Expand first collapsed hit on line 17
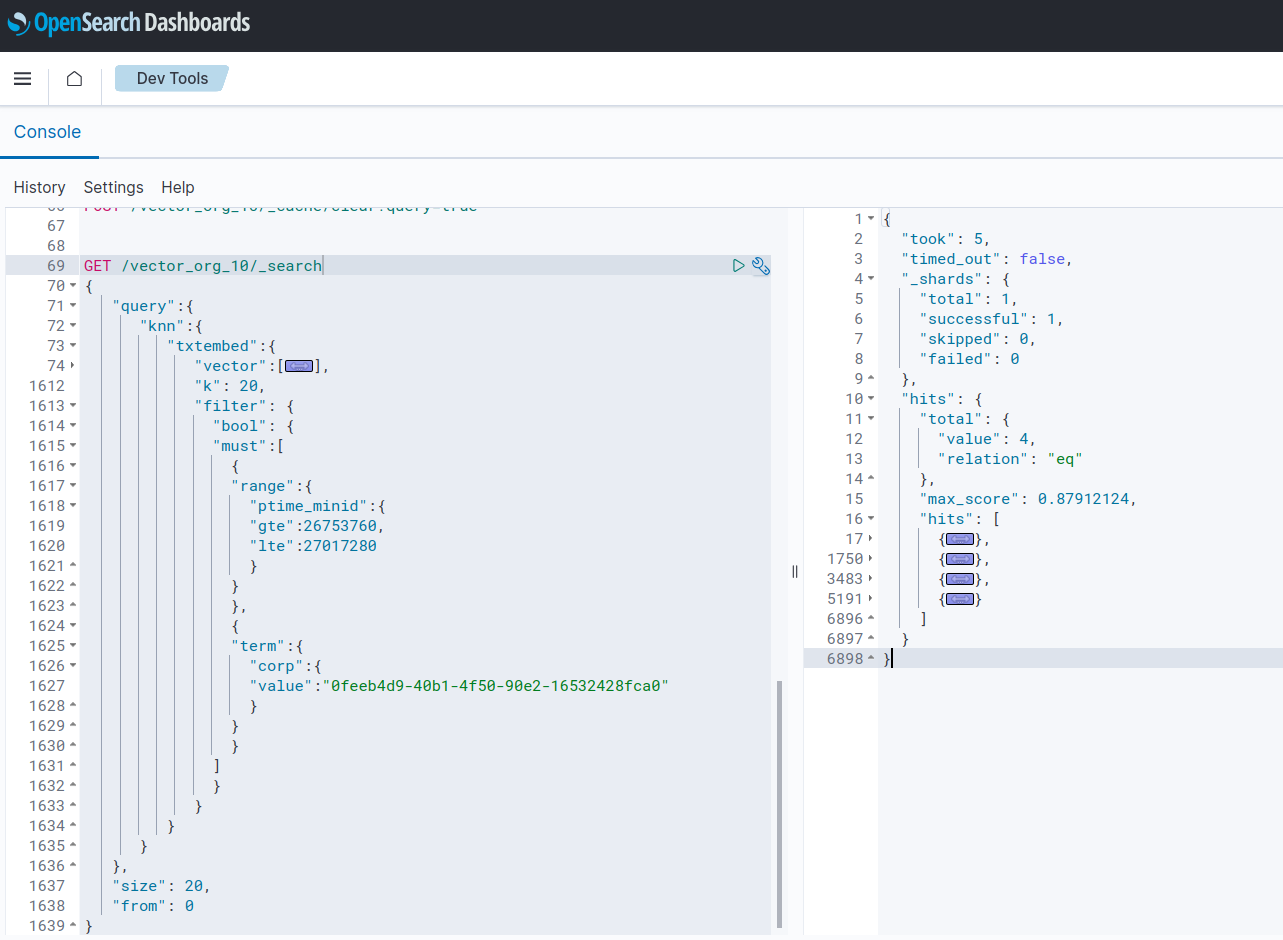The width and height of the screenshot is (1283, 940). 959,539
